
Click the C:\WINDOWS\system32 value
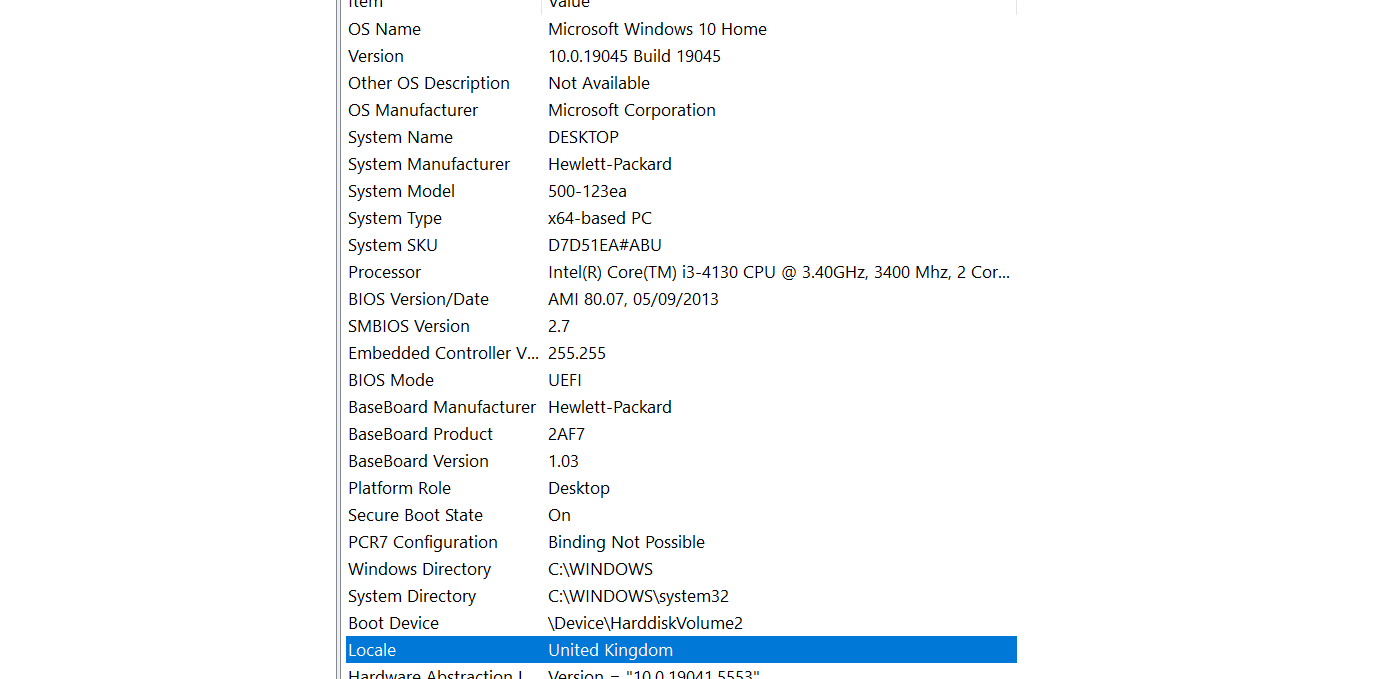[x=638, y=596]
